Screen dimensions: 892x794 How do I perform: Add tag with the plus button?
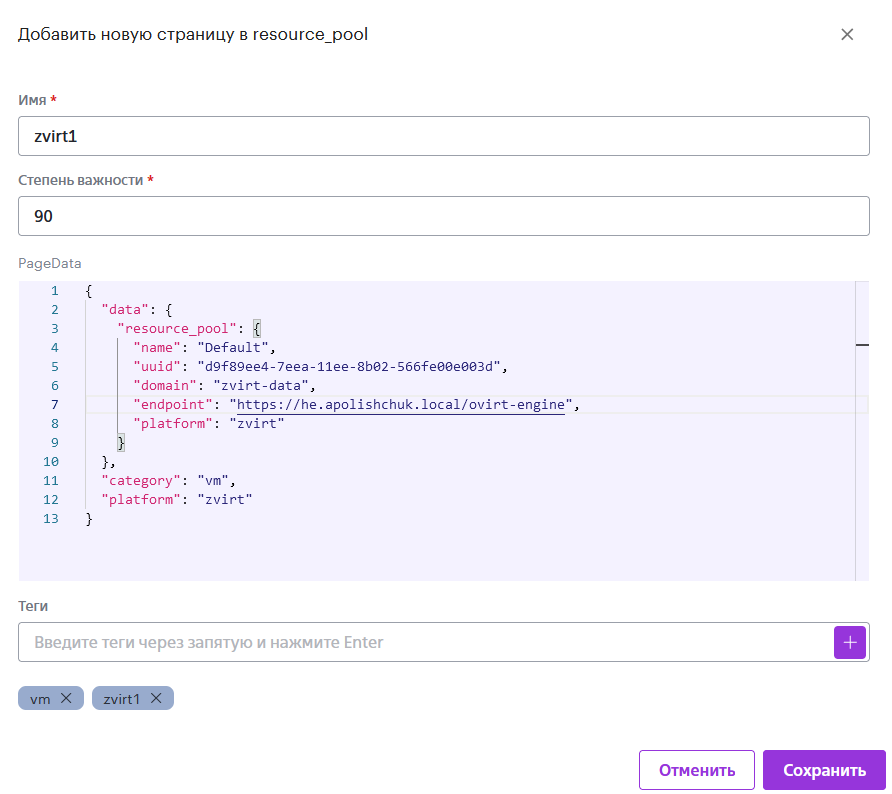pyautogui.click(x=849, y=642)
